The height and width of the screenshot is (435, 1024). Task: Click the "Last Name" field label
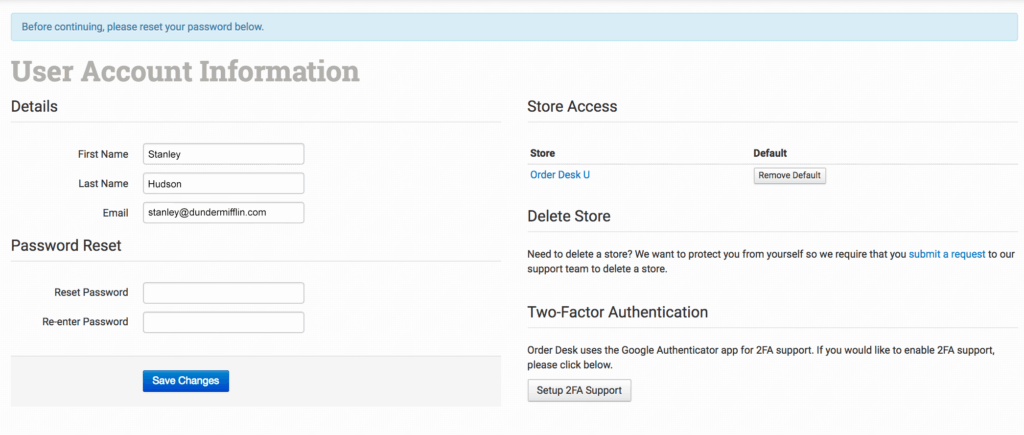pyautogui.click(x=103, y=184)
